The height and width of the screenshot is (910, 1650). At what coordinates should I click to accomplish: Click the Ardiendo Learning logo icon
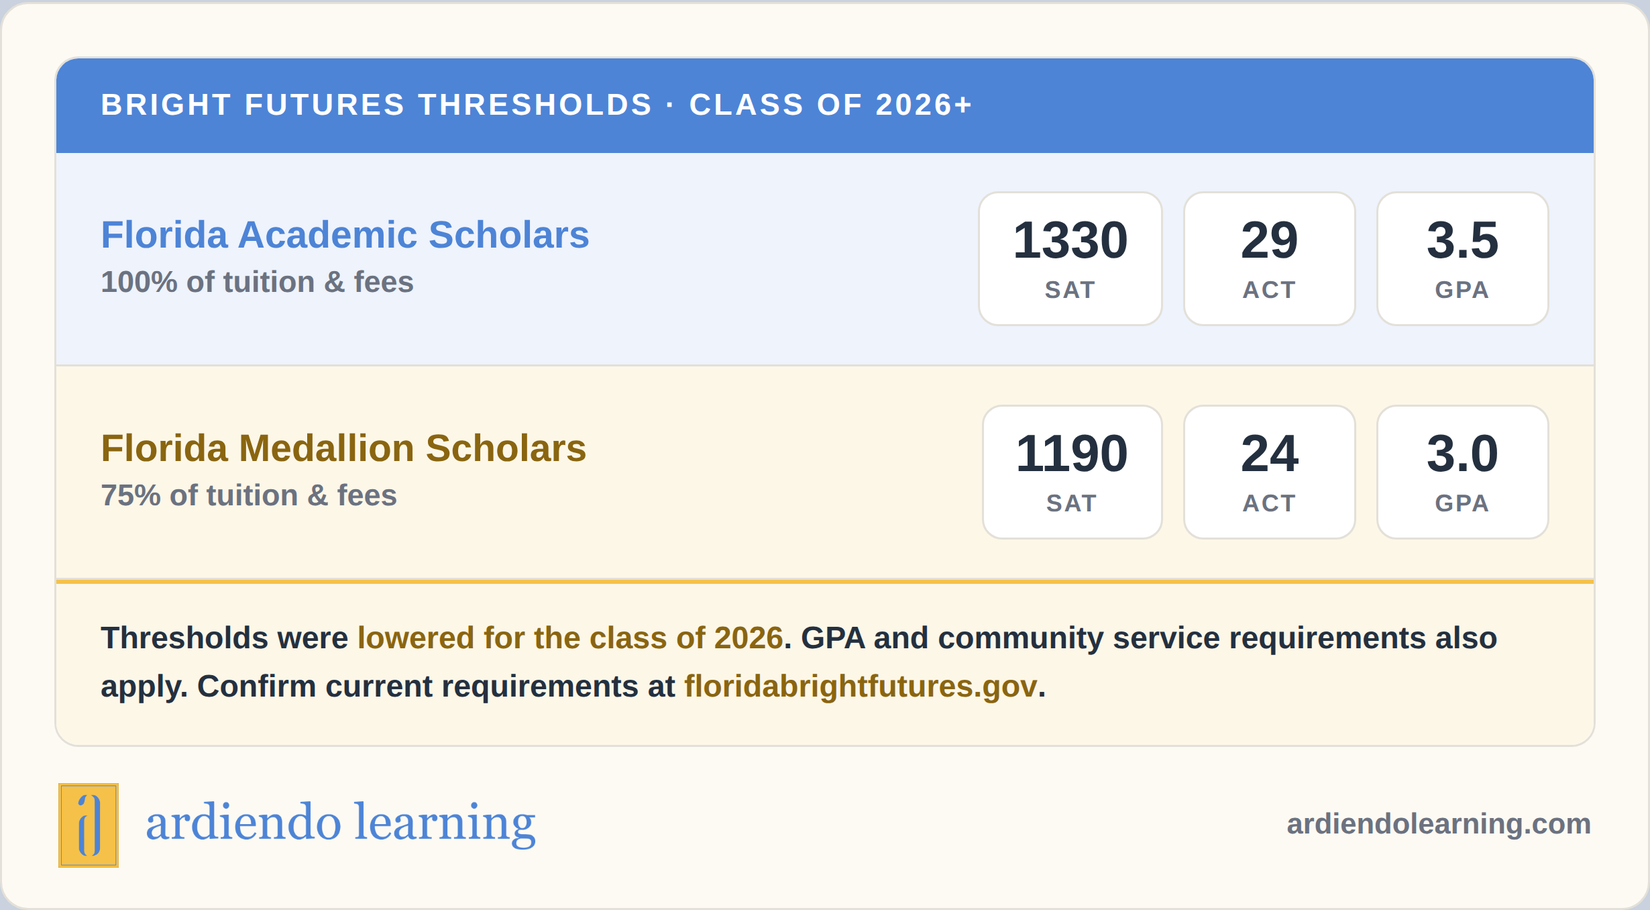click(x=88, y=825)
